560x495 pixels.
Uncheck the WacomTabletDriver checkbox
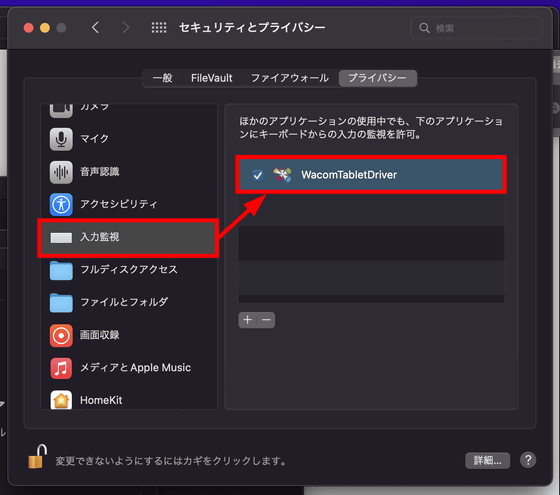(258, 175)
